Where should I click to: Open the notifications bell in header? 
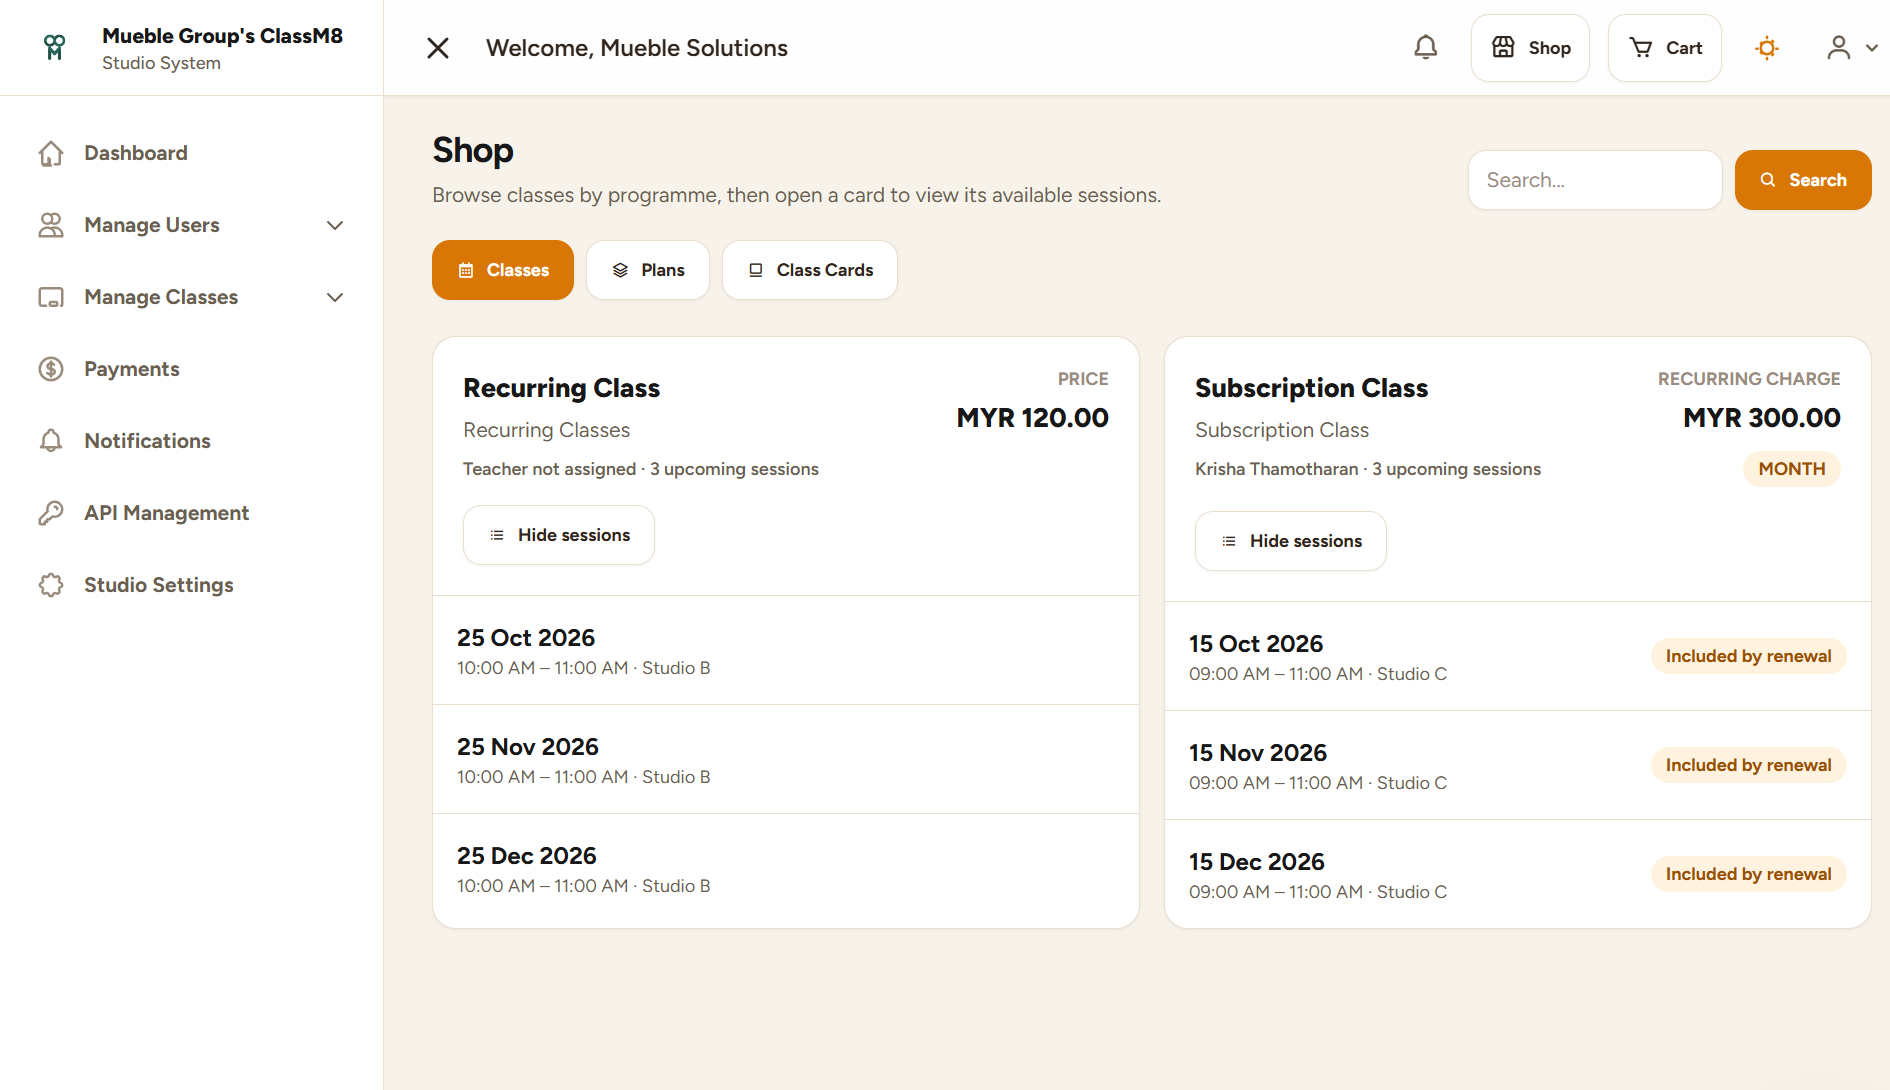coord(1426,48)
